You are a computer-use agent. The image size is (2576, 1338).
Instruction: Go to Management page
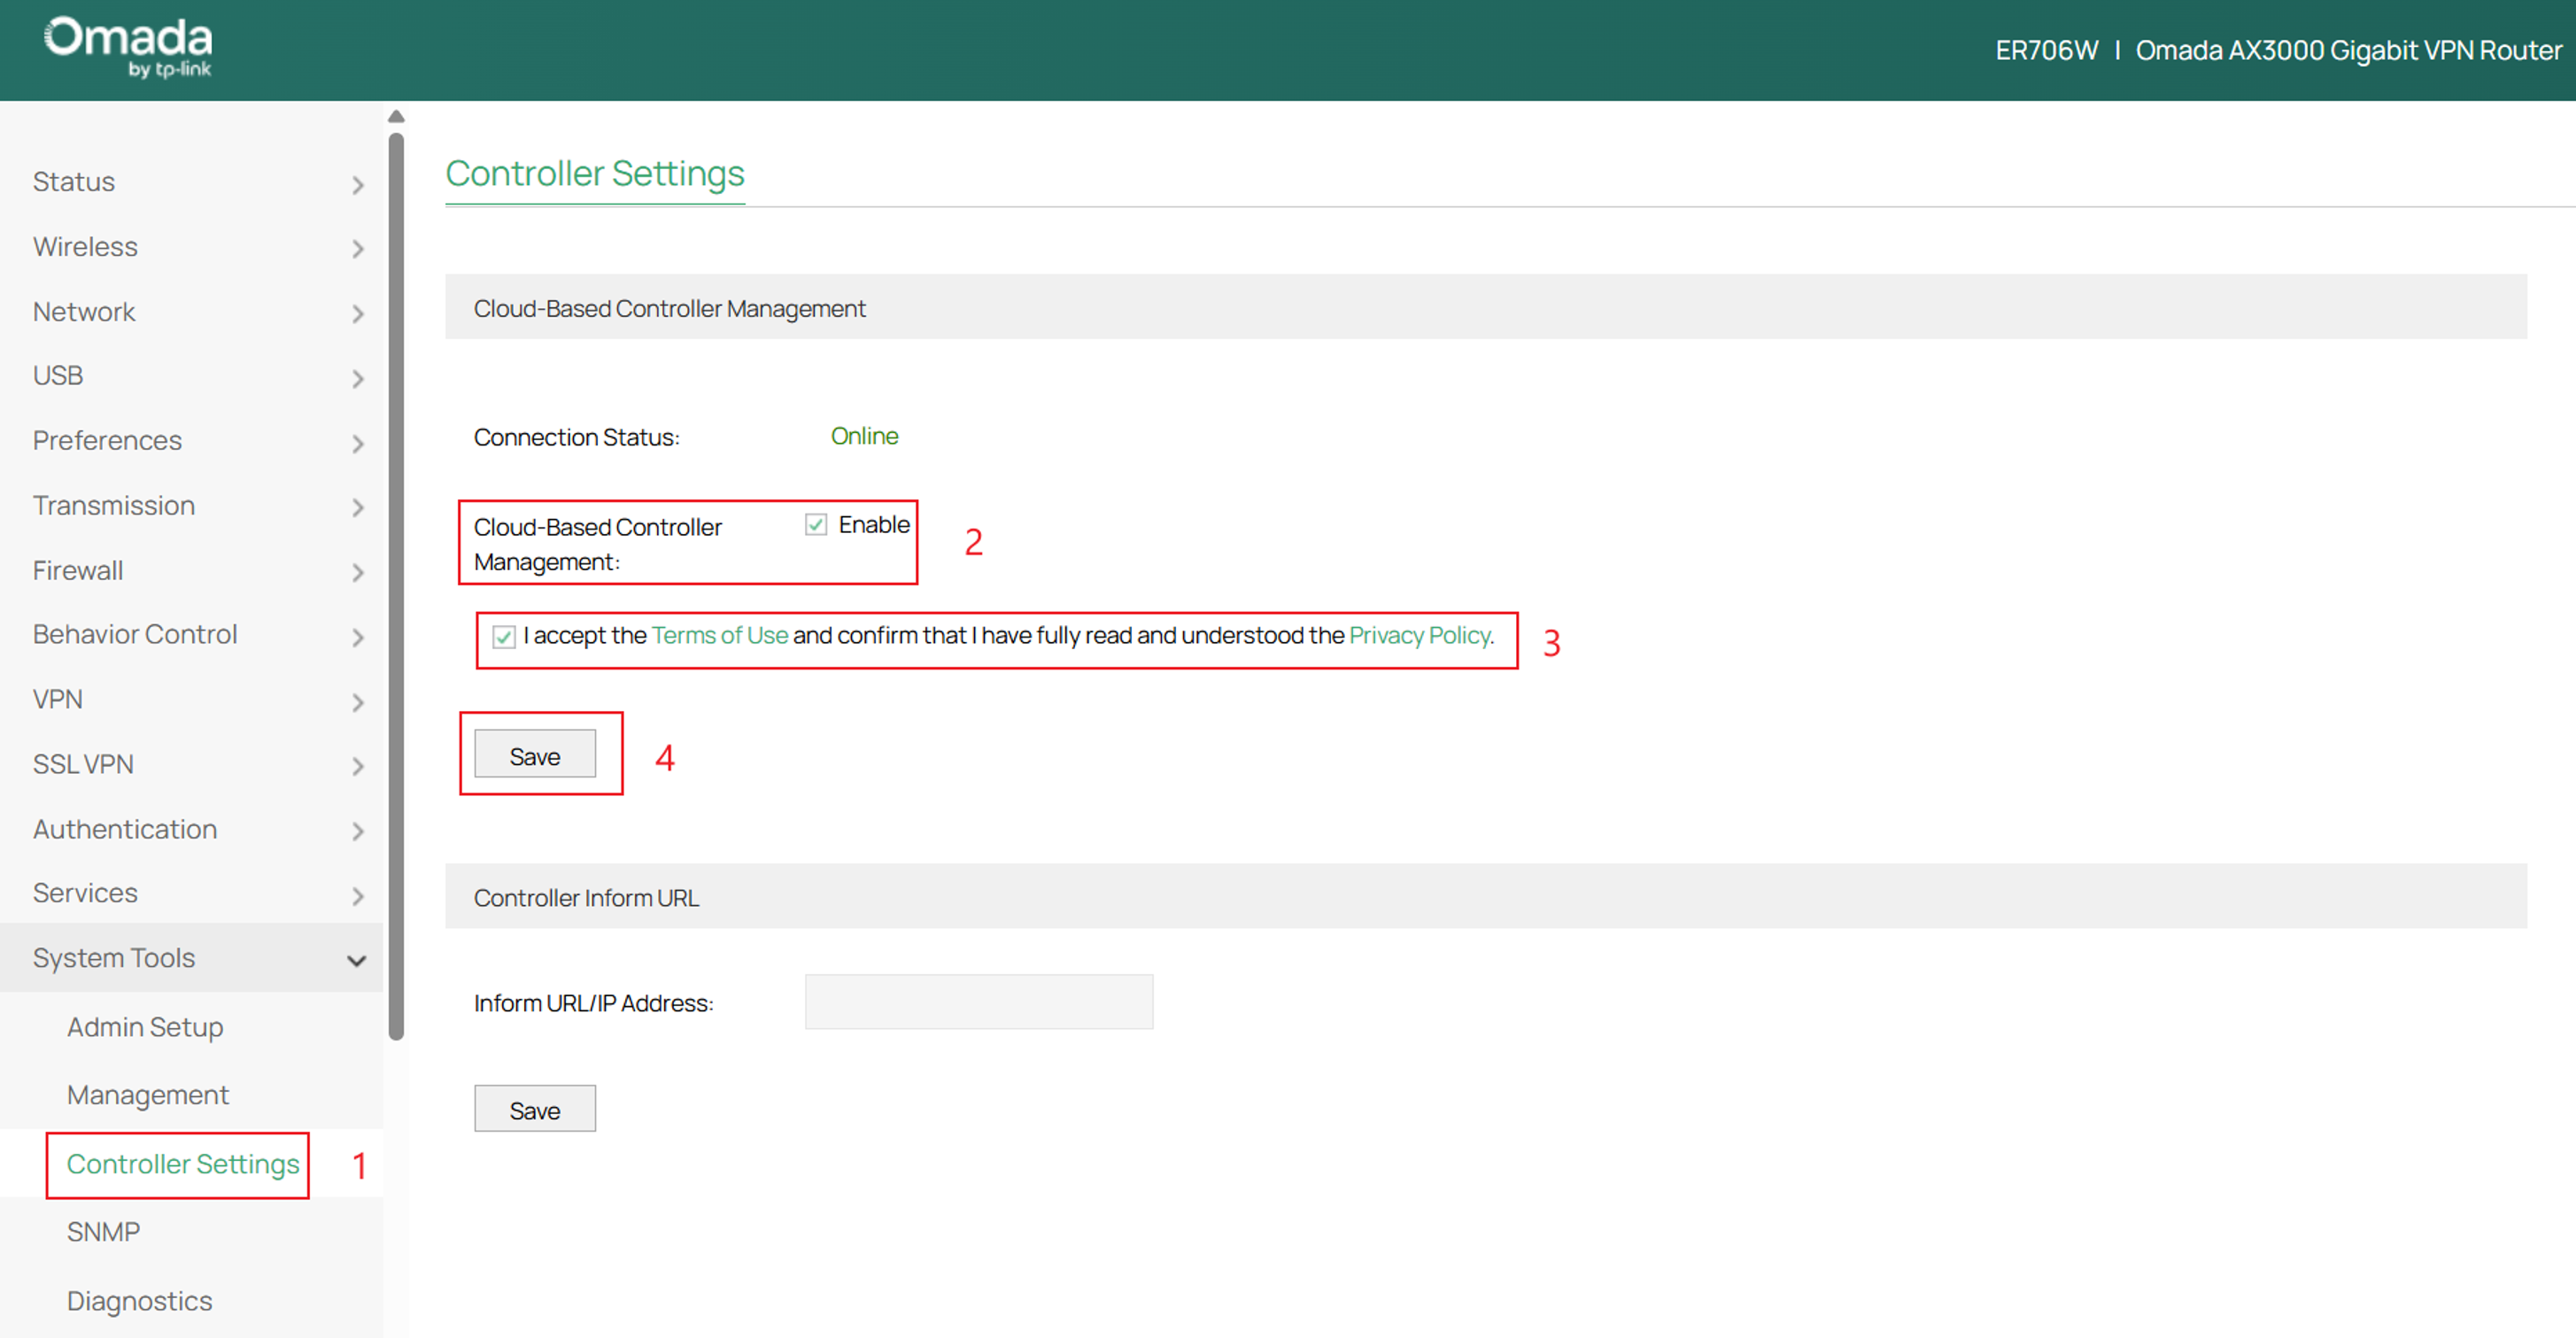(x=148, y=1096)
